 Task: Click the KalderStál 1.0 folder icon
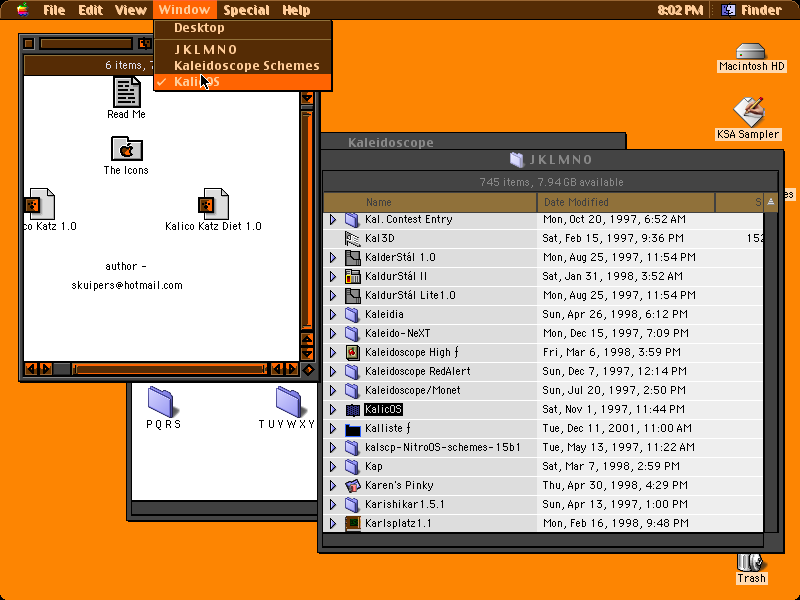352,257
